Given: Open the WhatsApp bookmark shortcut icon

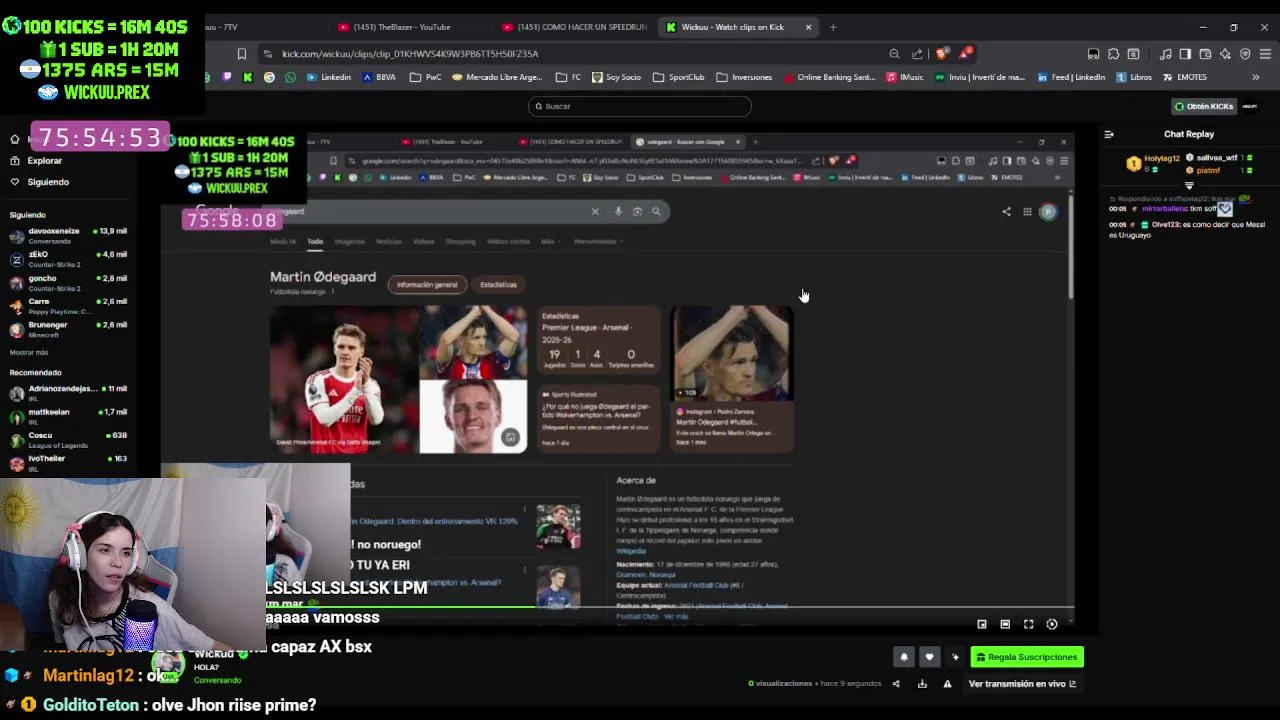Looking at the screenshot, I should (290, 77).
